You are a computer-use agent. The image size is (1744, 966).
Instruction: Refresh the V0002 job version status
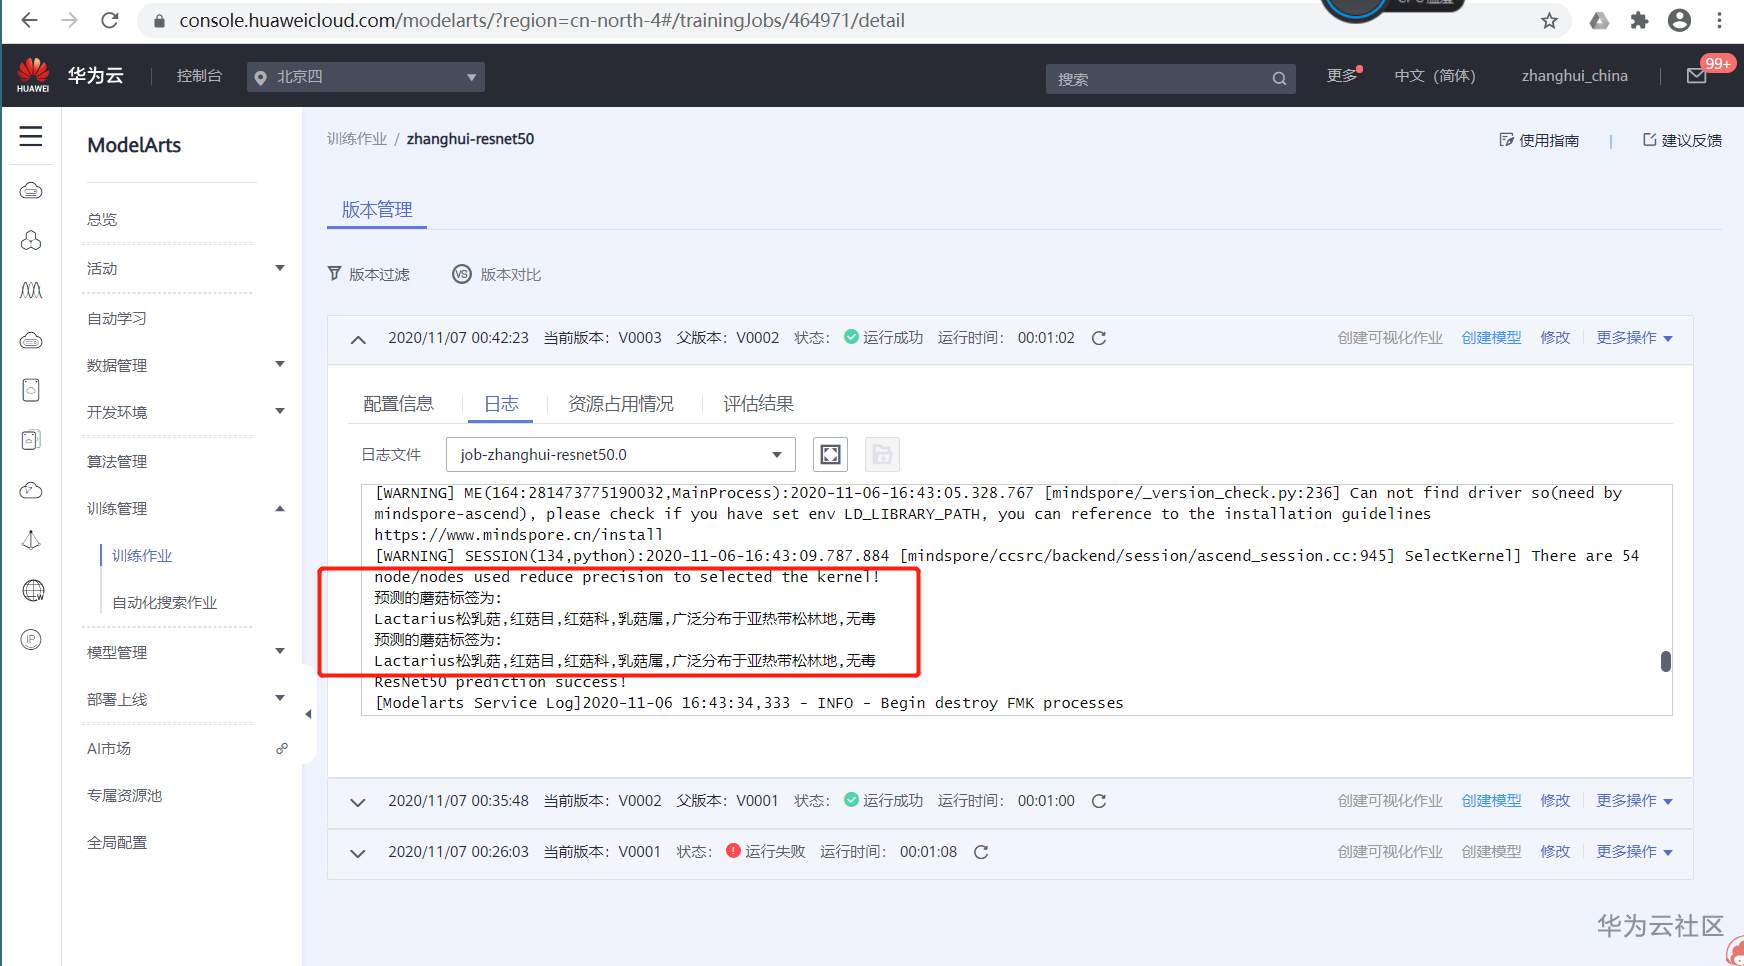click(x=1099, y=801)
